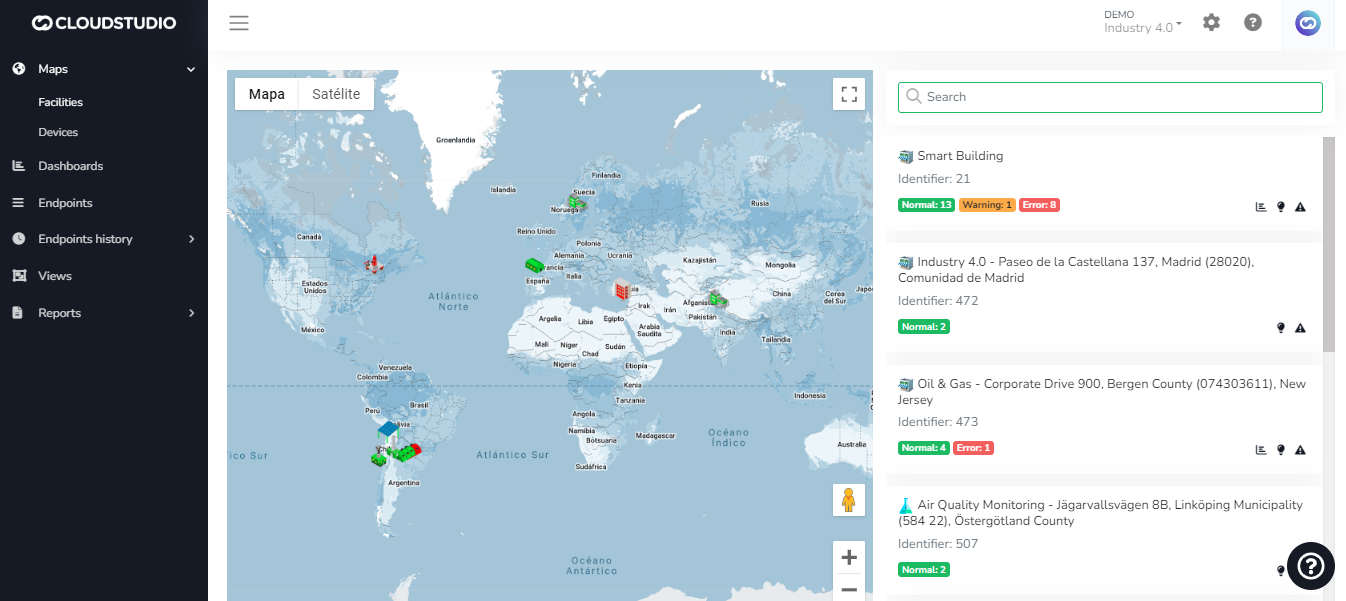Switch to the Satélite map view

click(x=335, y=93)
